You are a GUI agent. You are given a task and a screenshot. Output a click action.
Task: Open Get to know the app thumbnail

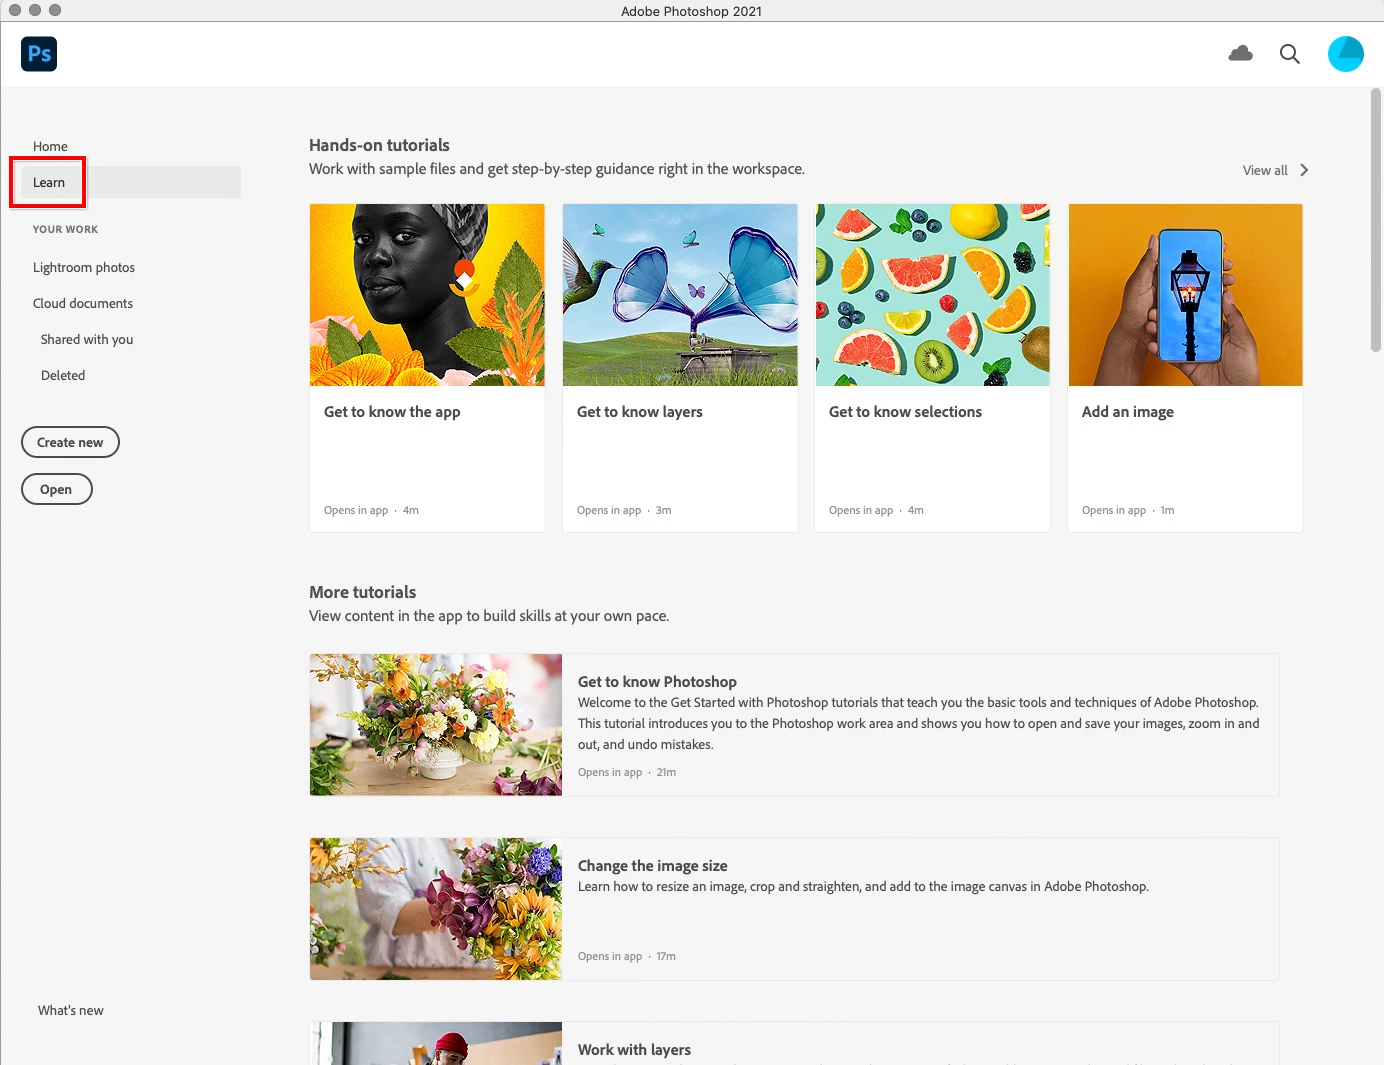point(427,295)
